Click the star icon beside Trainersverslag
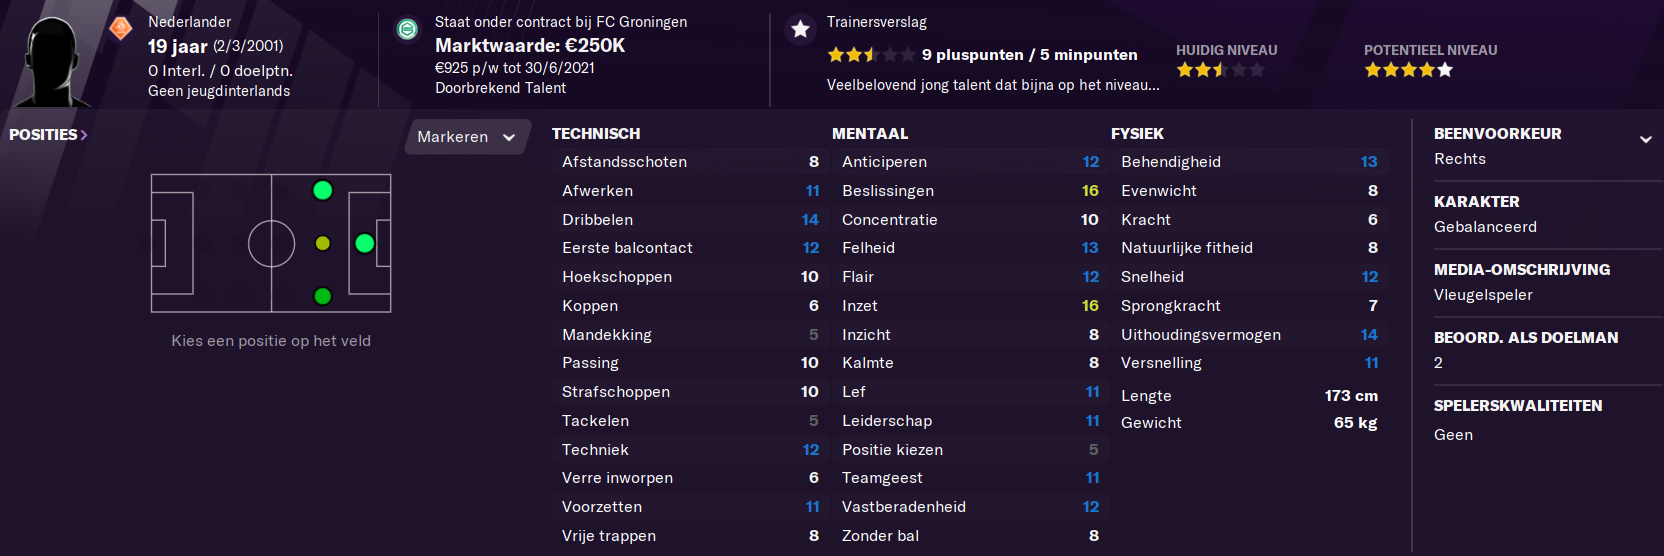Image resolution: width=1664 pixels, height=556 pixels. click(800, 30)
